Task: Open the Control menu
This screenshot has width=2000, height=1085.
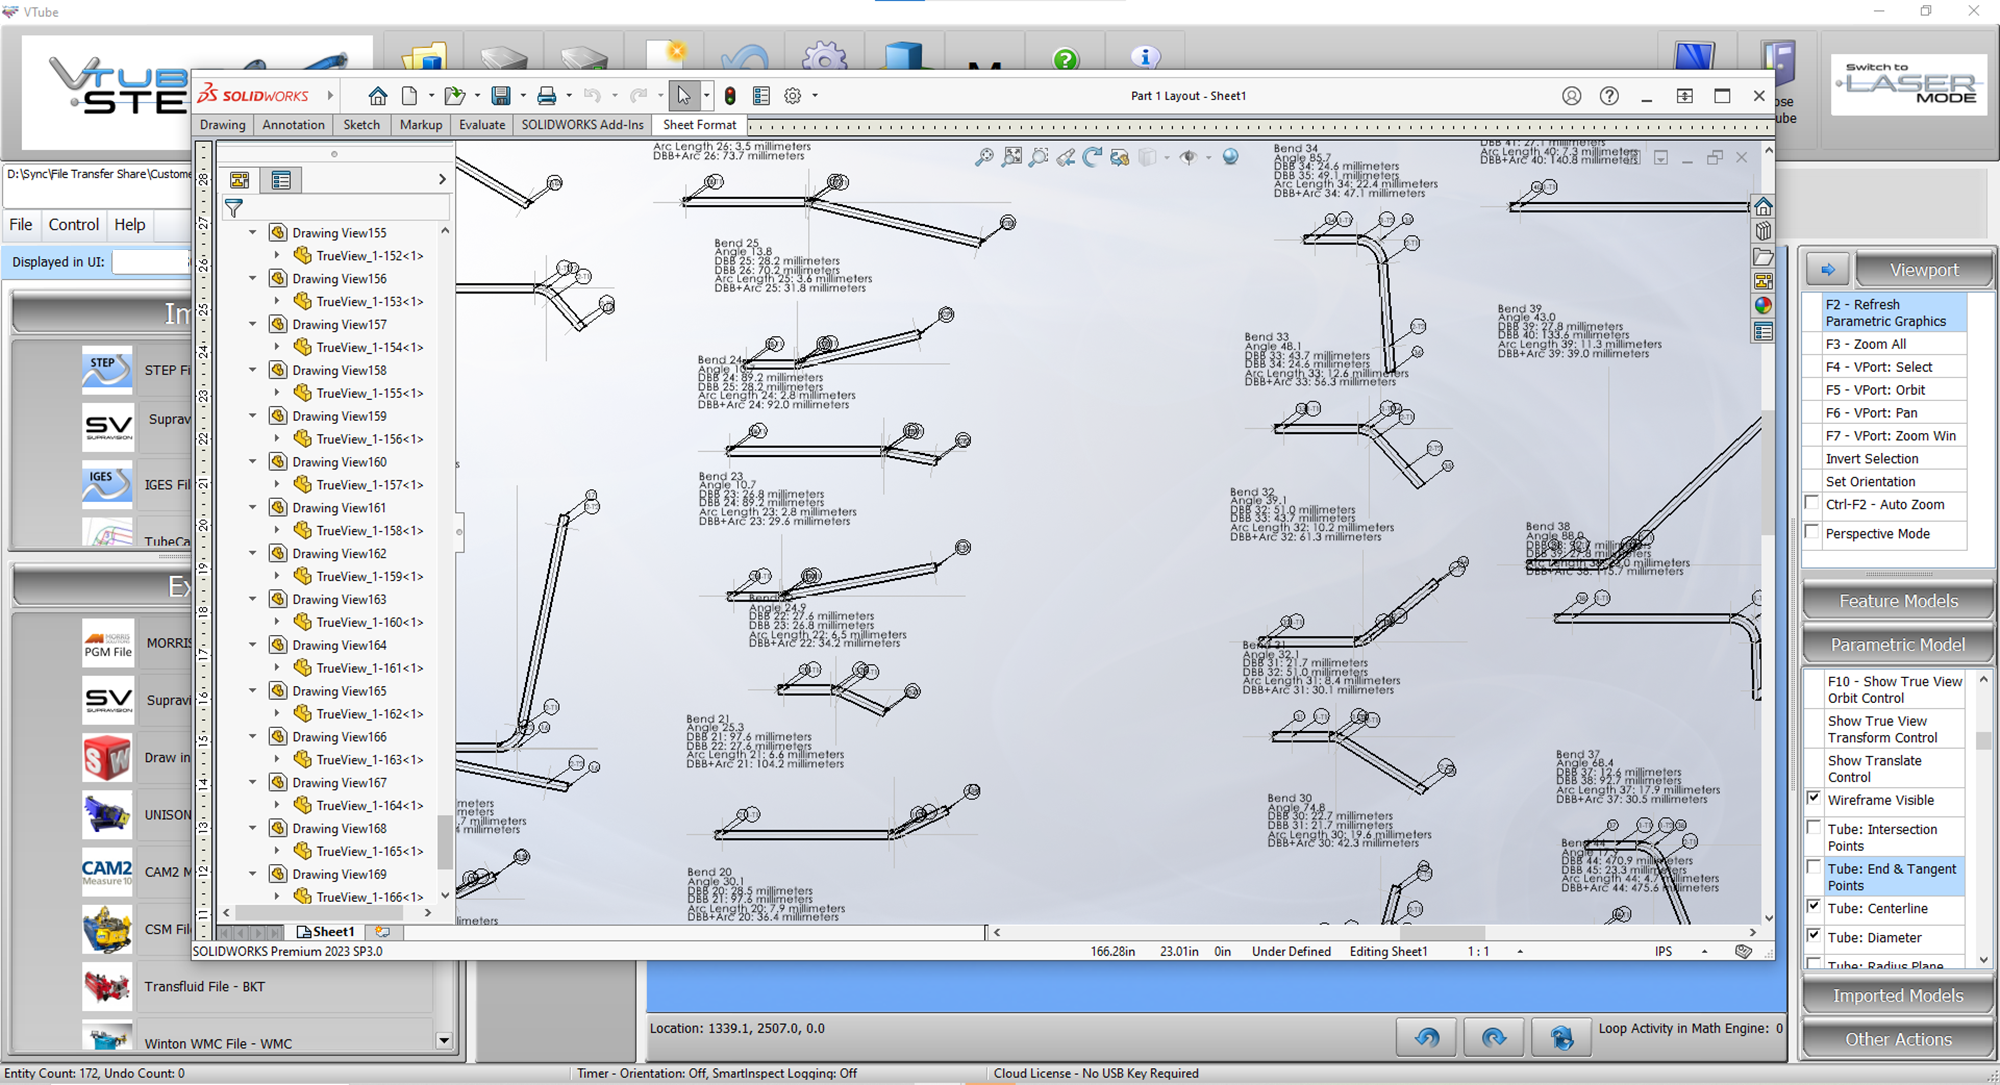Action: pyautogui.click(x=73, y=225)
